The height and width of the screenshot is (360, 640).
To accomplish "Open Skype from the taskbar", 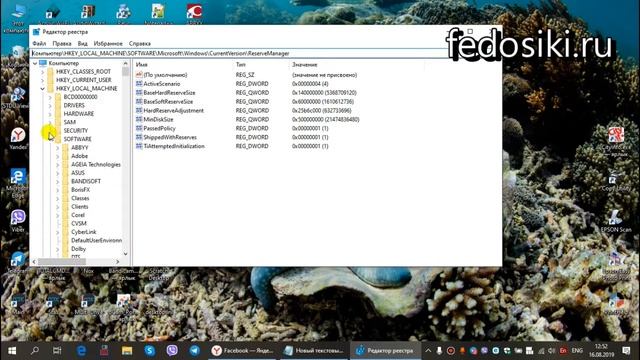I will pos(150,350).
